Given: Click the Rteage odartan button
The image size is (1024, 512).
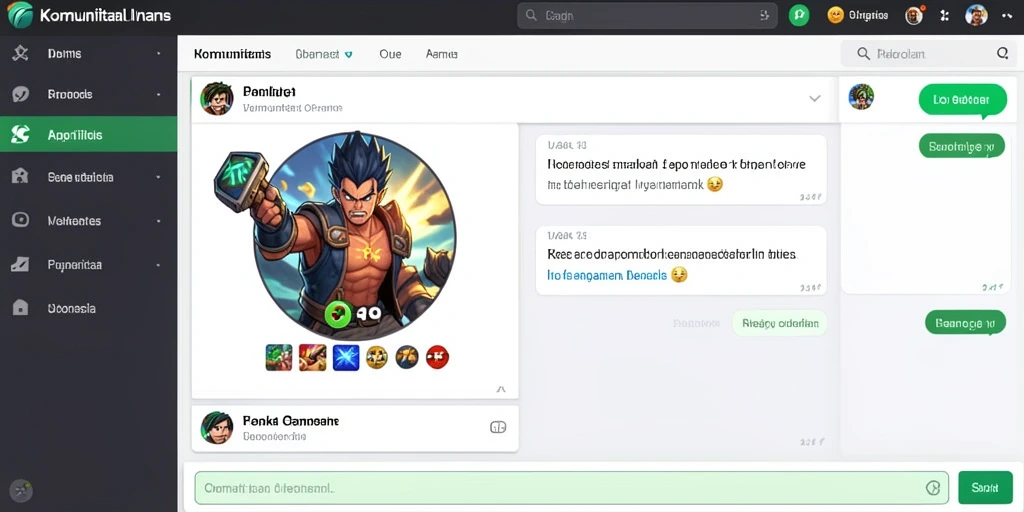Looking at the screenshot, I should 780,323.
